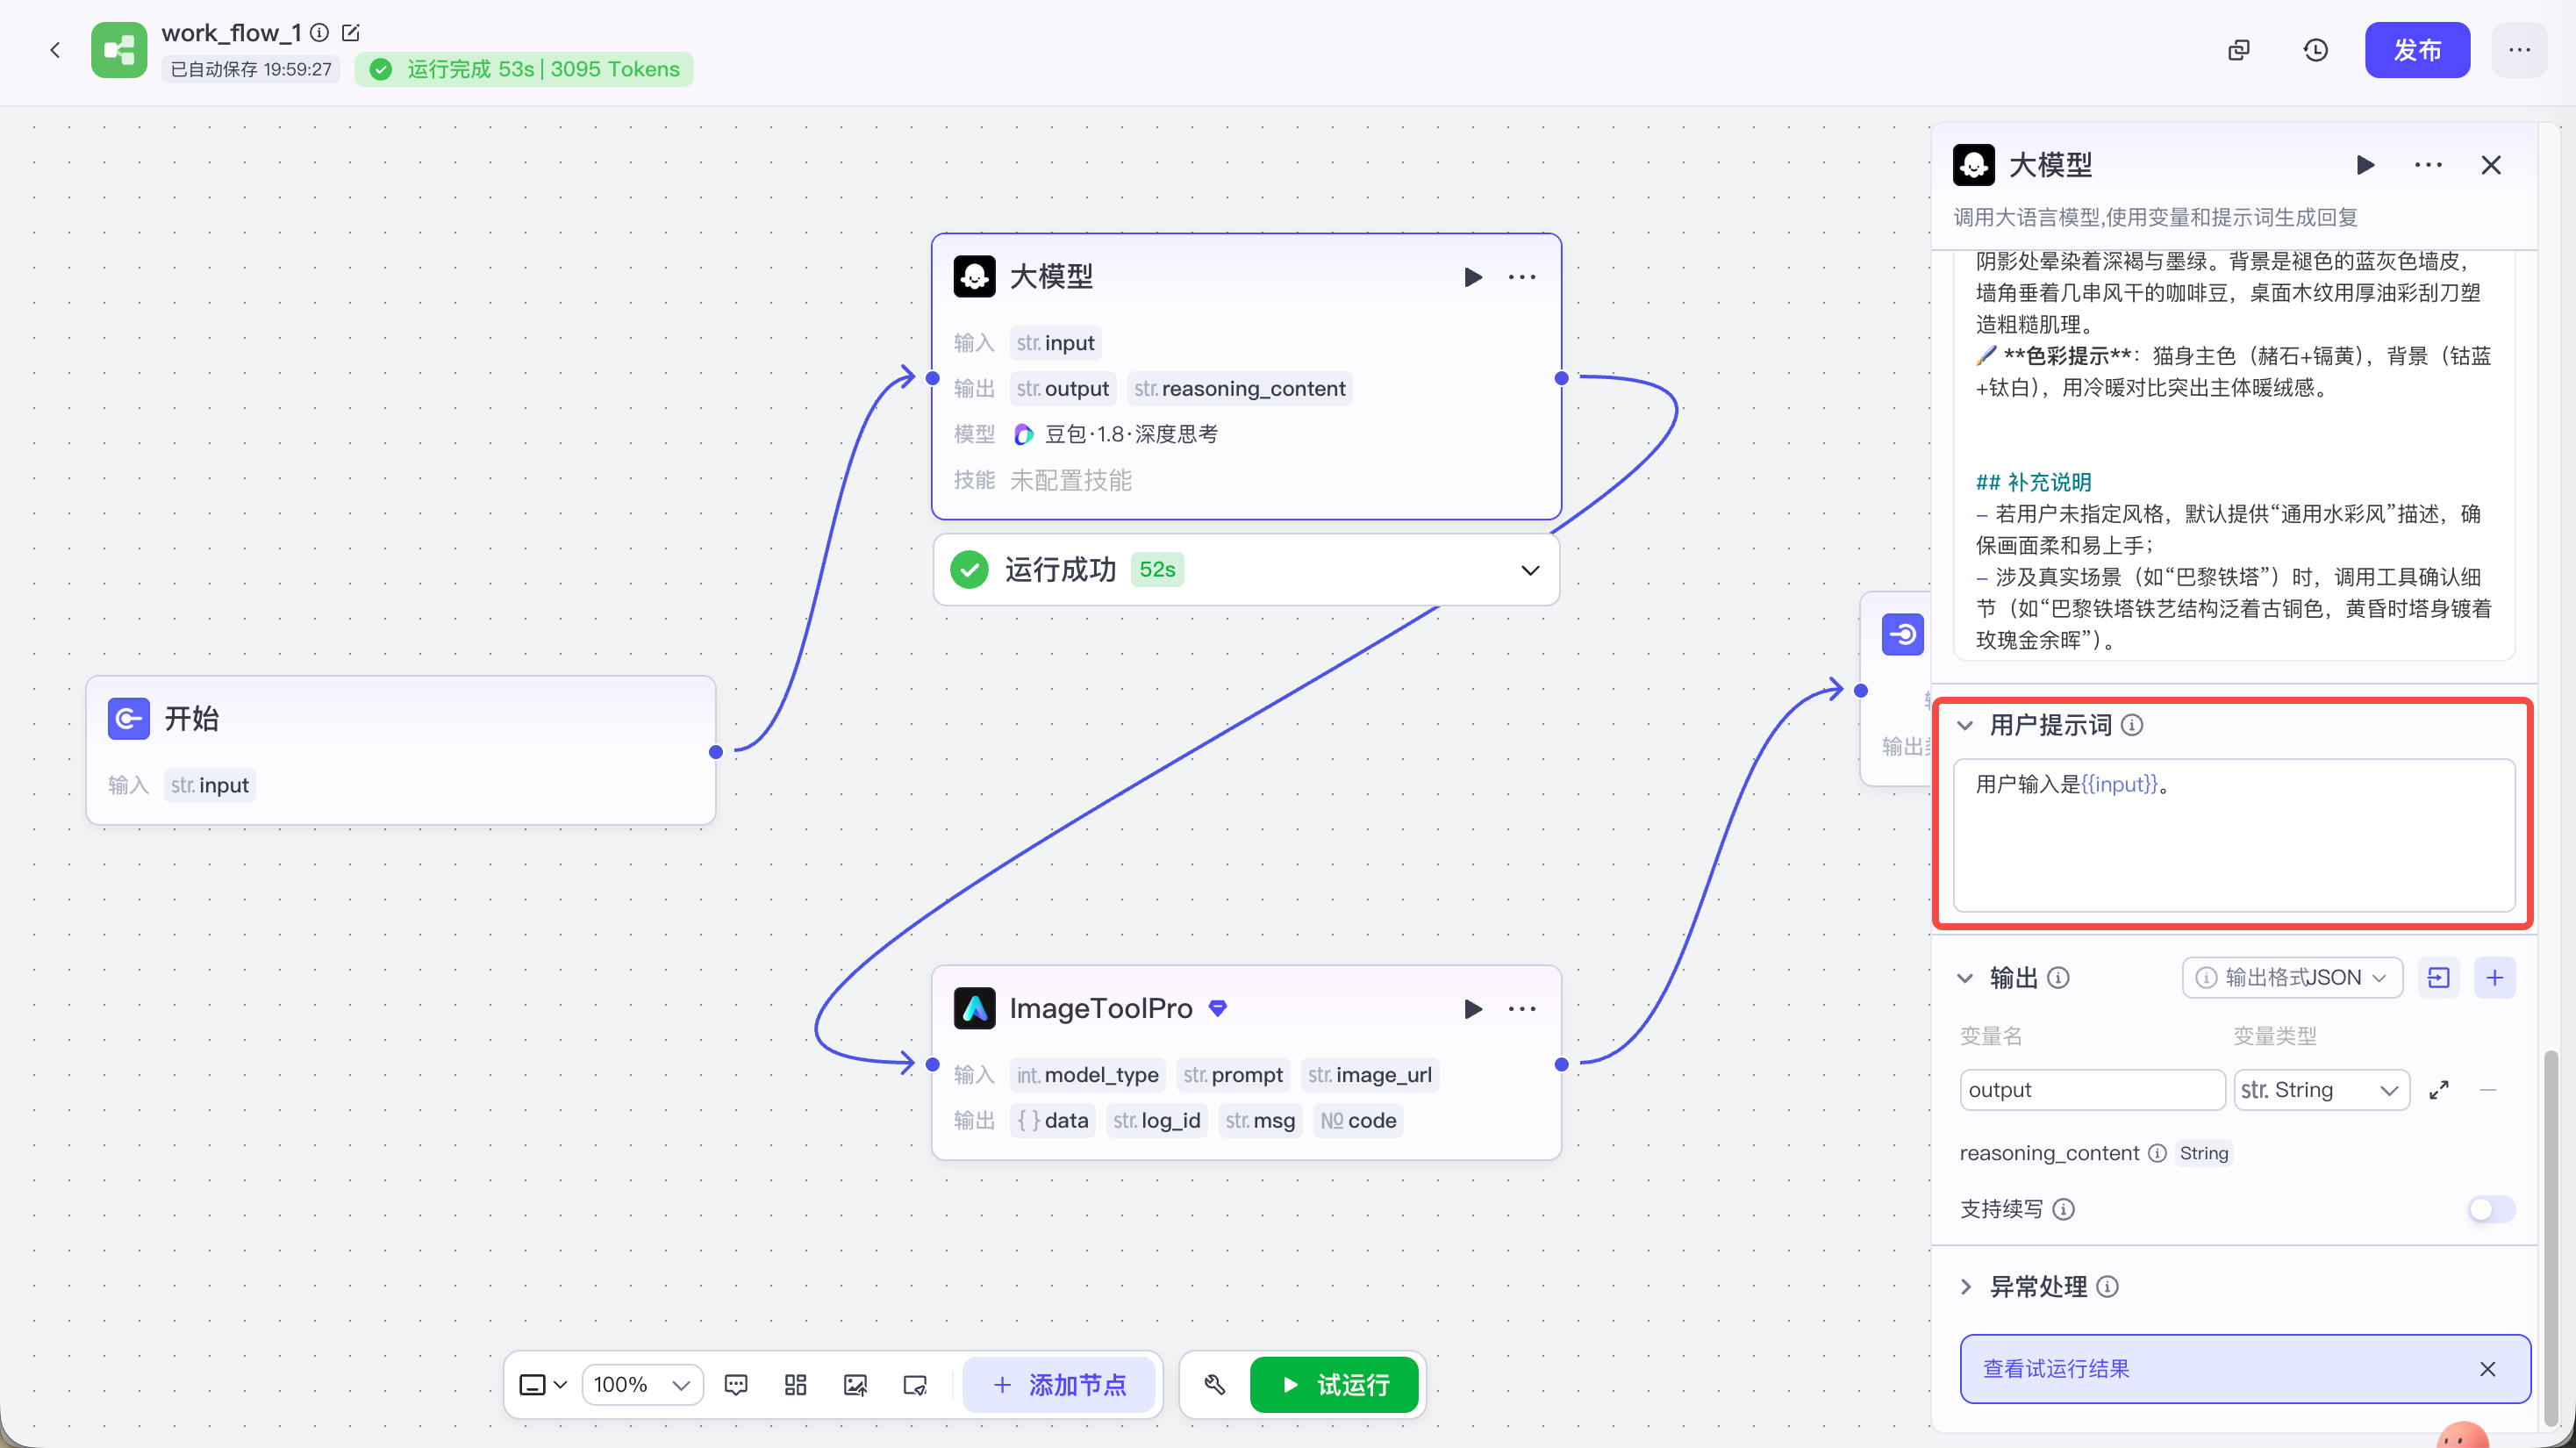Click the ImageToolPro node logo

(975, 1008)
